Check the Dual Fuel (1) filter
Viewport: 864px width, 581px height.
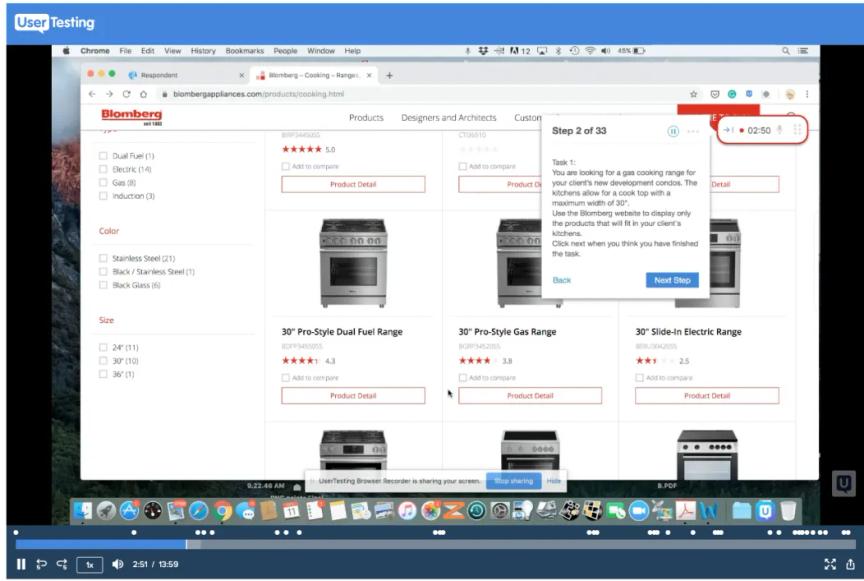click(x=103, y=156)
